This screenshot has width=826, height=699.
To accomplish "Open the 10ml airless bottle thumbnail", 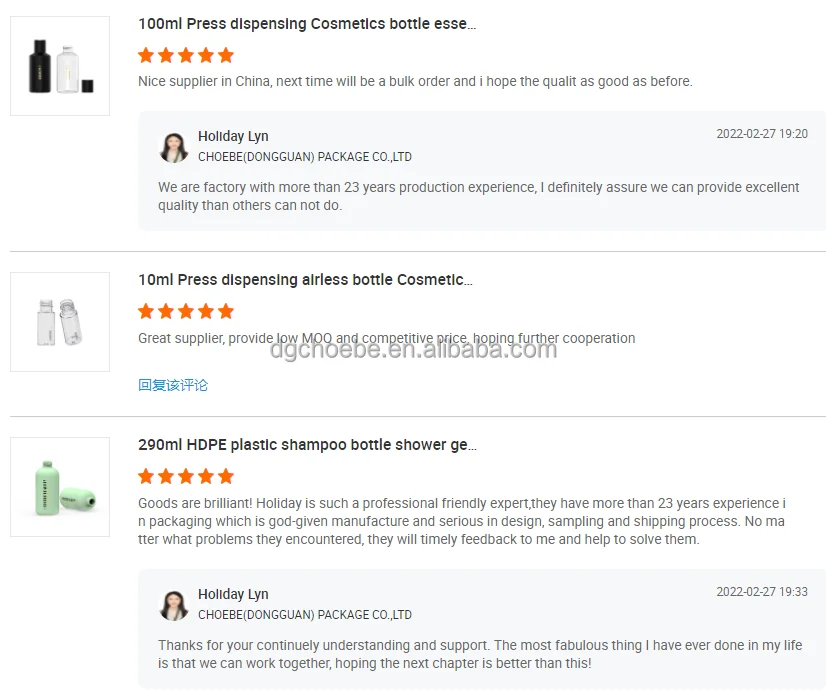I will [60, 322].
